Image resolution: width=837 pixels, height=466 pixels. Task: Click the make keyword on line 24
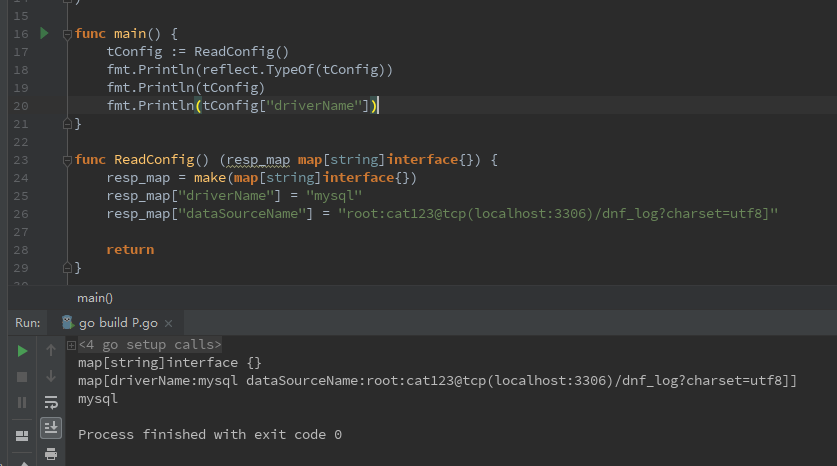tap(210, 178)
